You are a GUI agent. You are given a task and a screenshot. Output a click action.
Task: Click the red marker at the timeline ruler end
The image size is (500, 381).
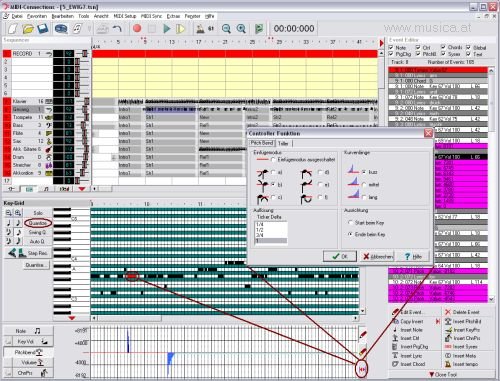[x=382, y=43]
